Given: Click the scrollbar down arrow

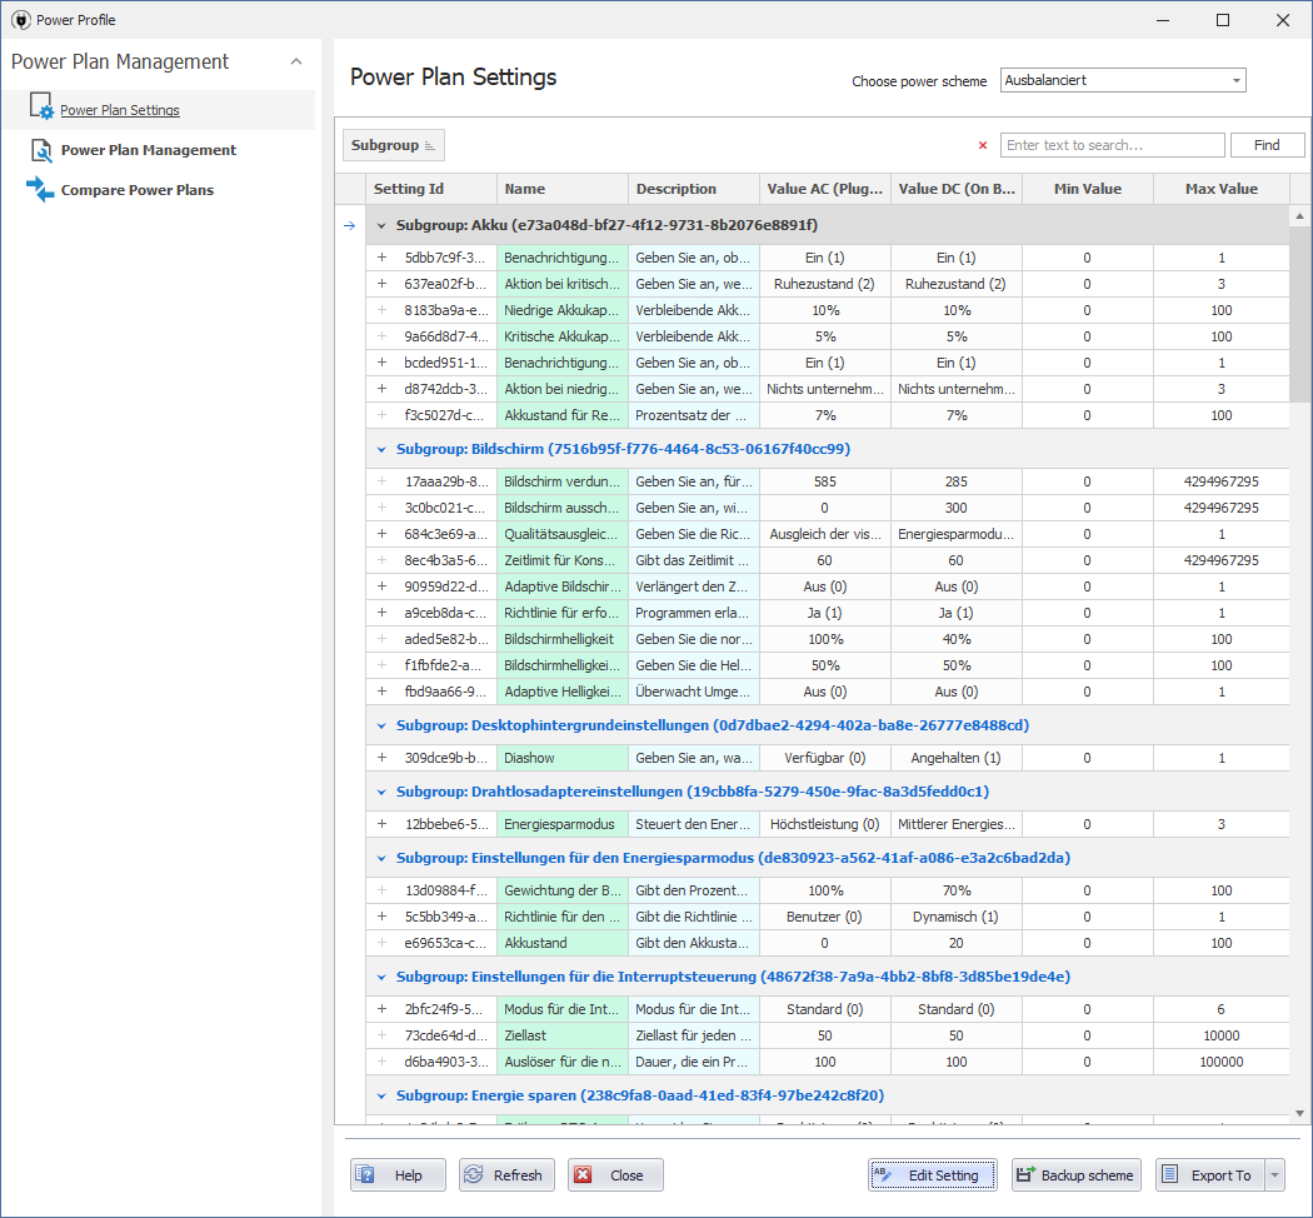Looking at the screenshot, I should pos(1299,1113).
